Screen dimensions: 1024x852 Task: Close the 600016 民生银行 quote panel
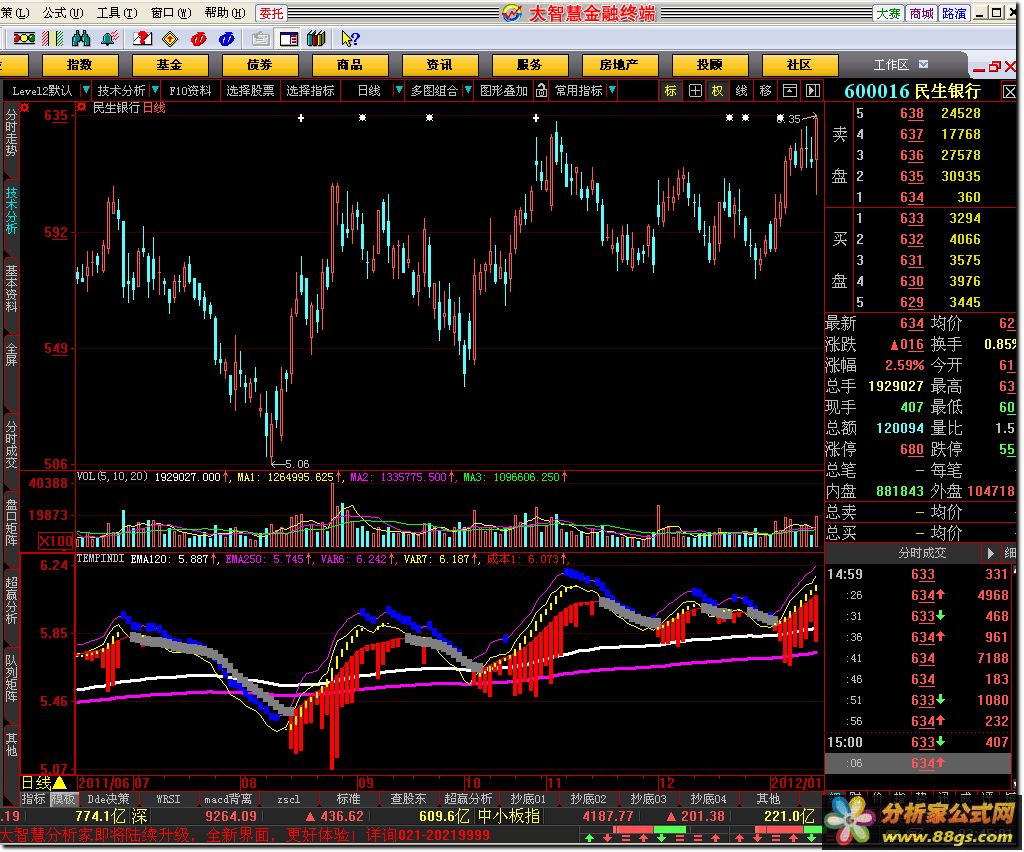pos(1010,91)
